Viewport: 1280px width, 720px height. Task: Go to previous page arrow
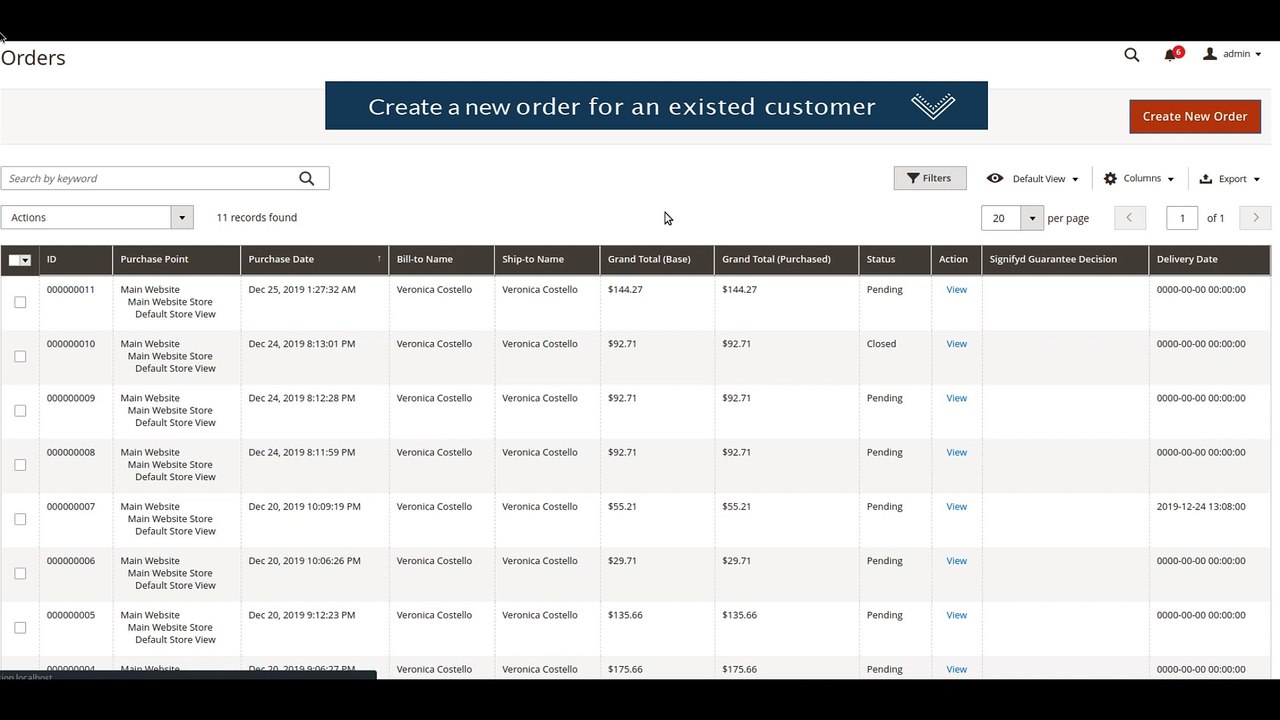click(x=1130, y=218)
